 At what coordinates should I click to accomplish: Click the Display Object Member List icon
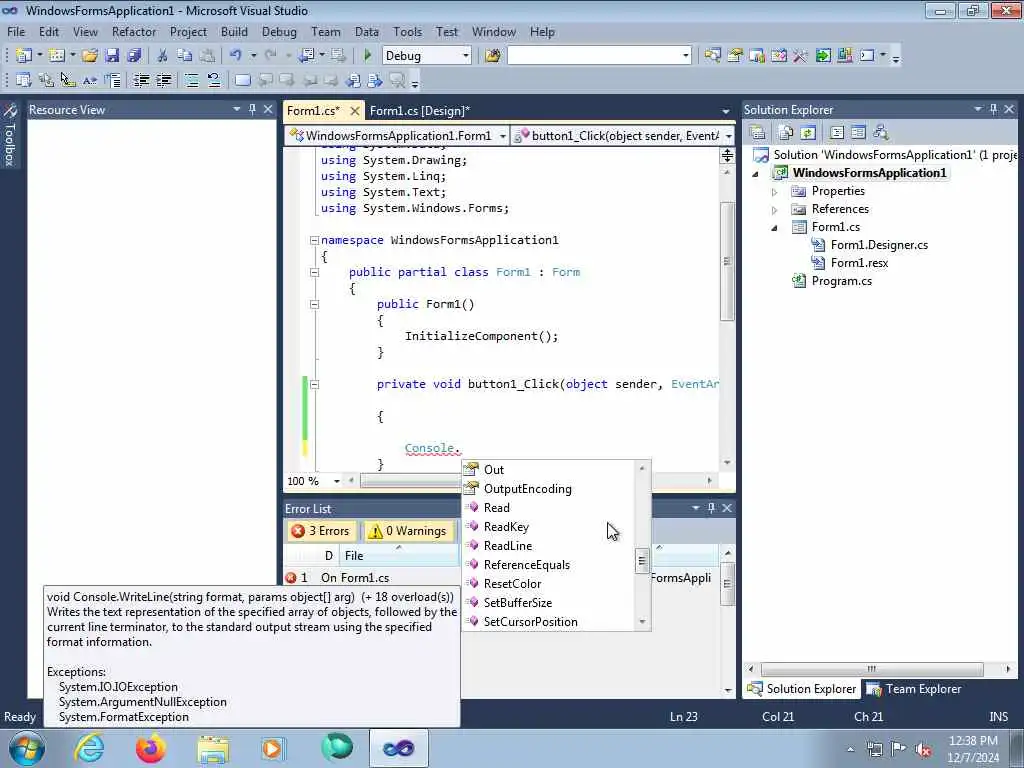(24, 80)
